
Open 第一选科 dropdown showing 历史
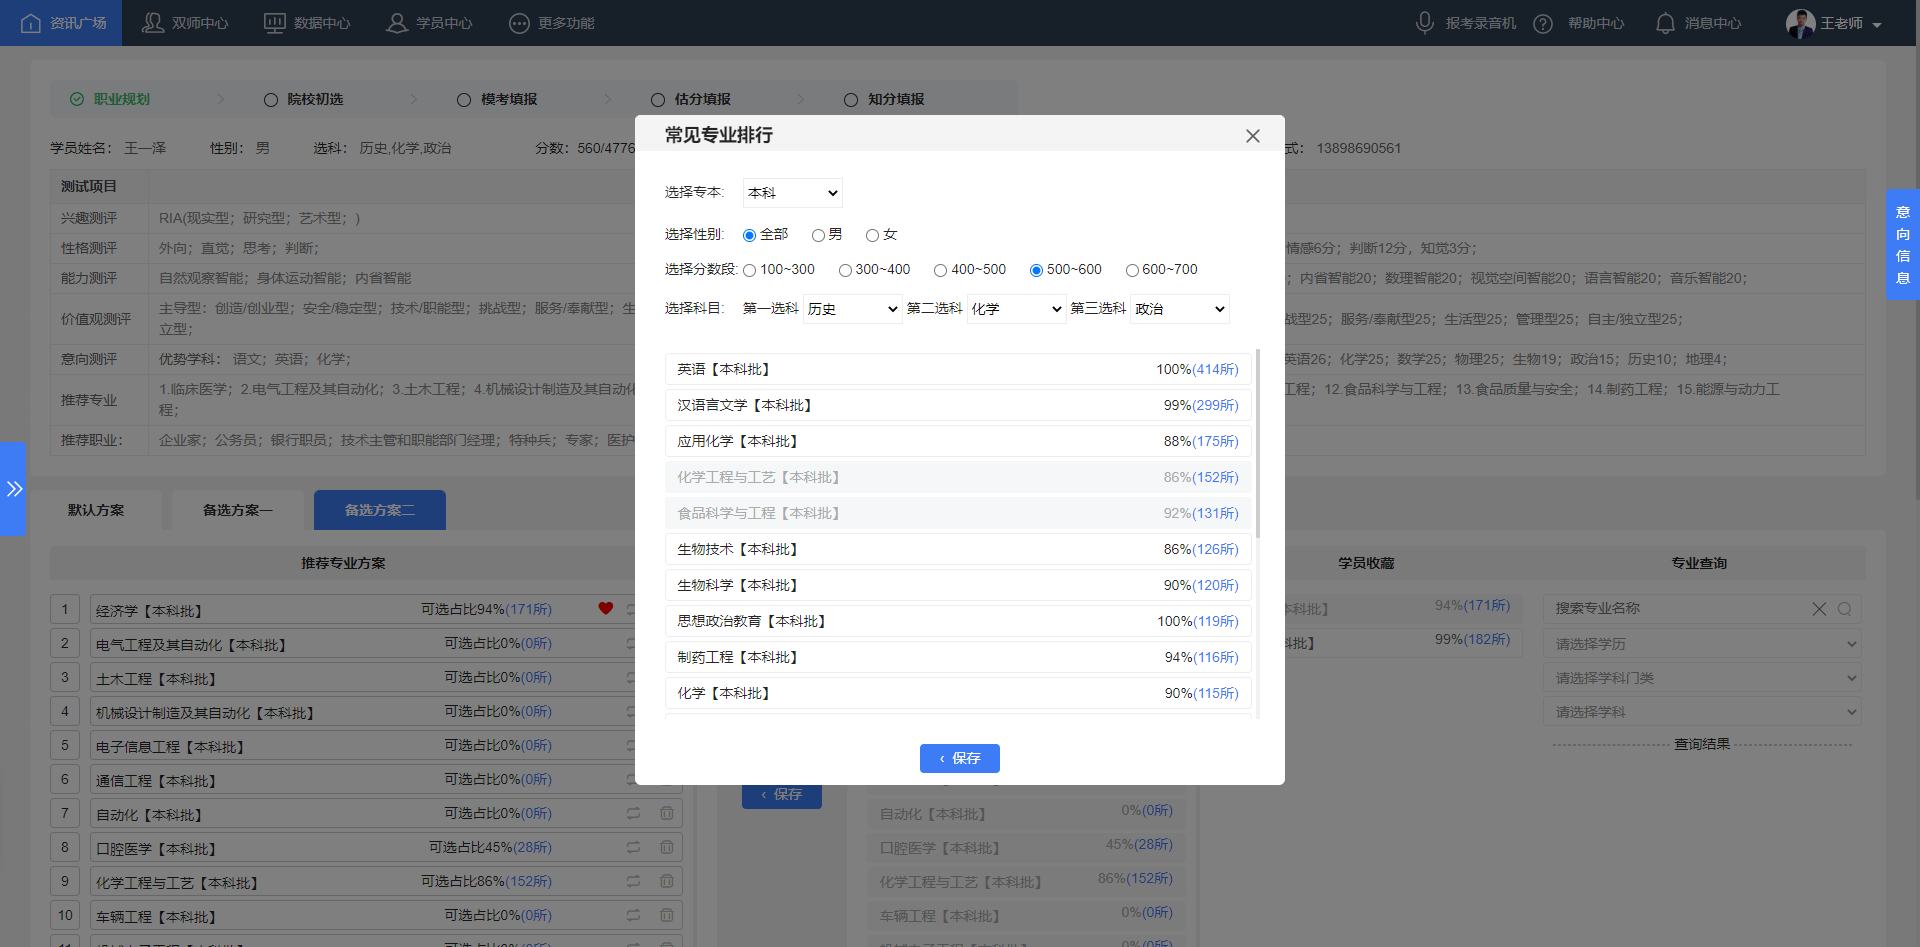point(853,309)
